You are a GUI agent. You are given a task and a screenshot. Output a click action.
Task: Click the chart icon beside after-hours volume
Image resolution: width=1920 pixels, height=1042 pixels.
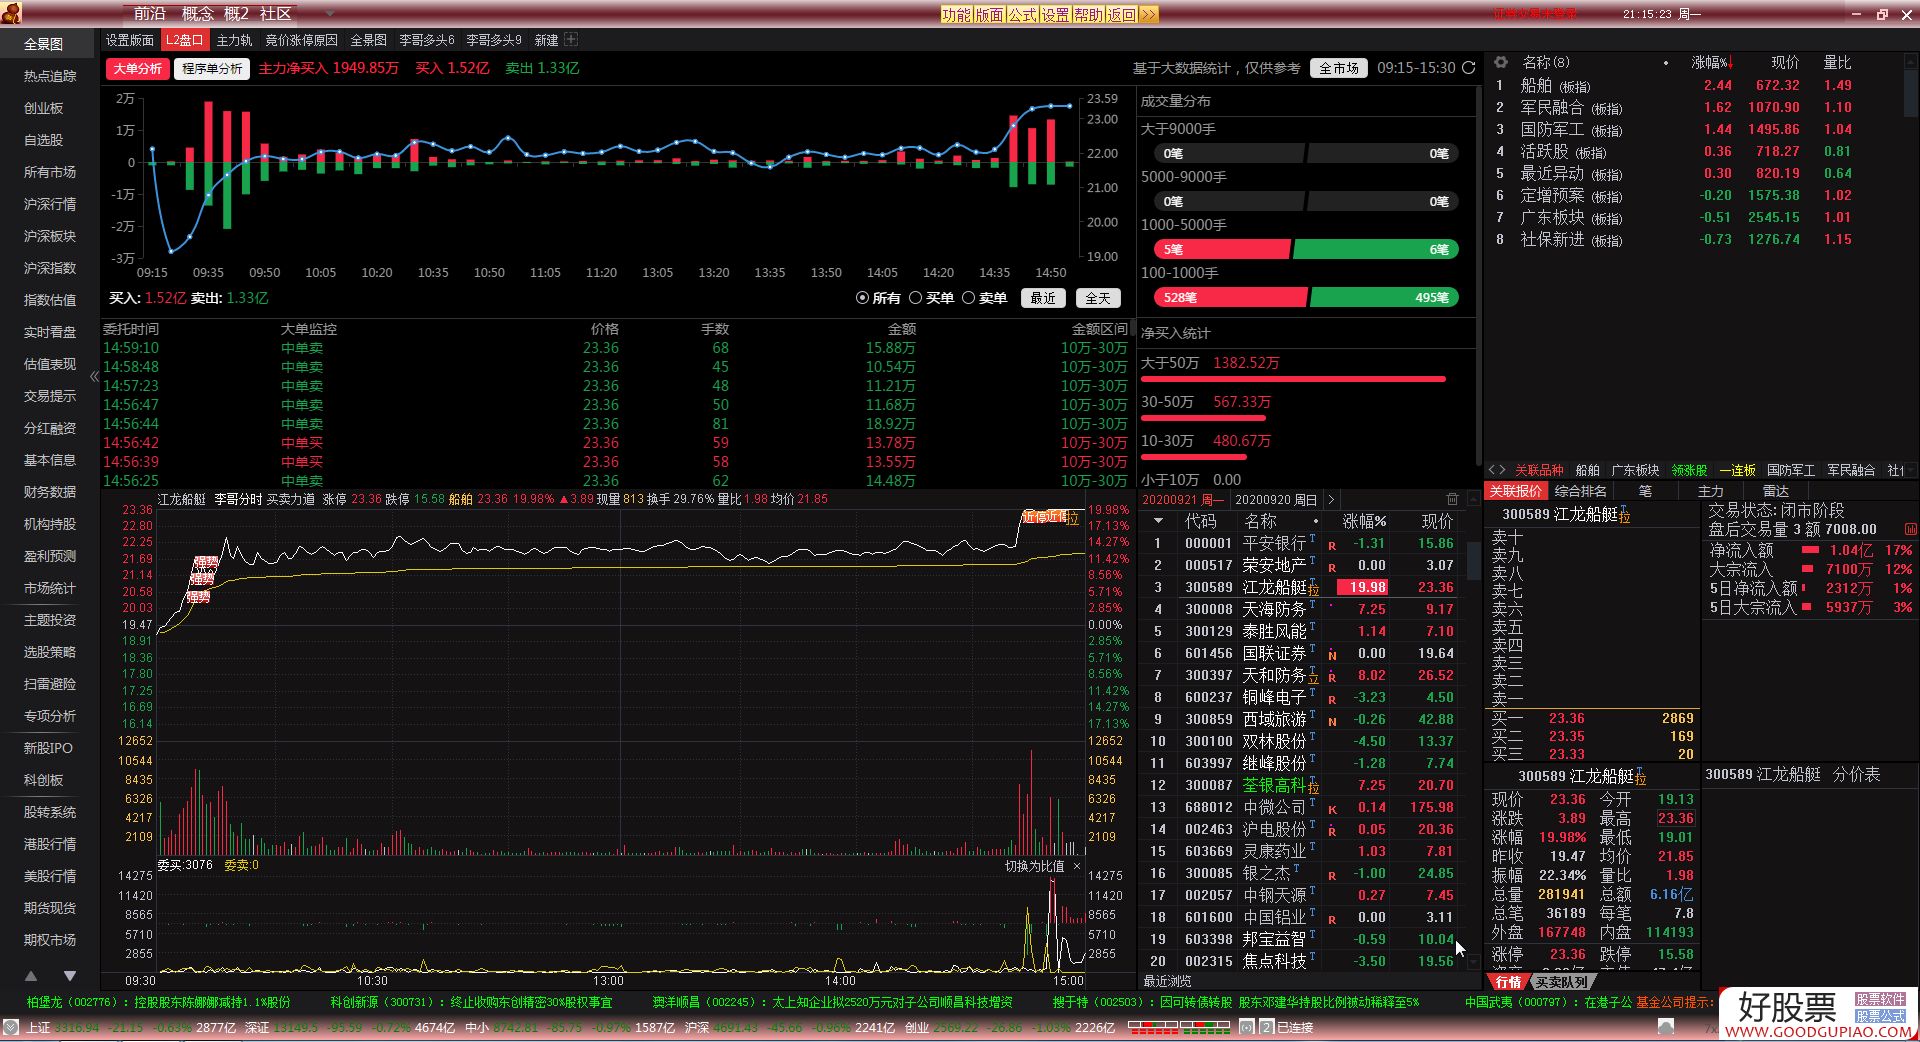tap(1910, 529)
